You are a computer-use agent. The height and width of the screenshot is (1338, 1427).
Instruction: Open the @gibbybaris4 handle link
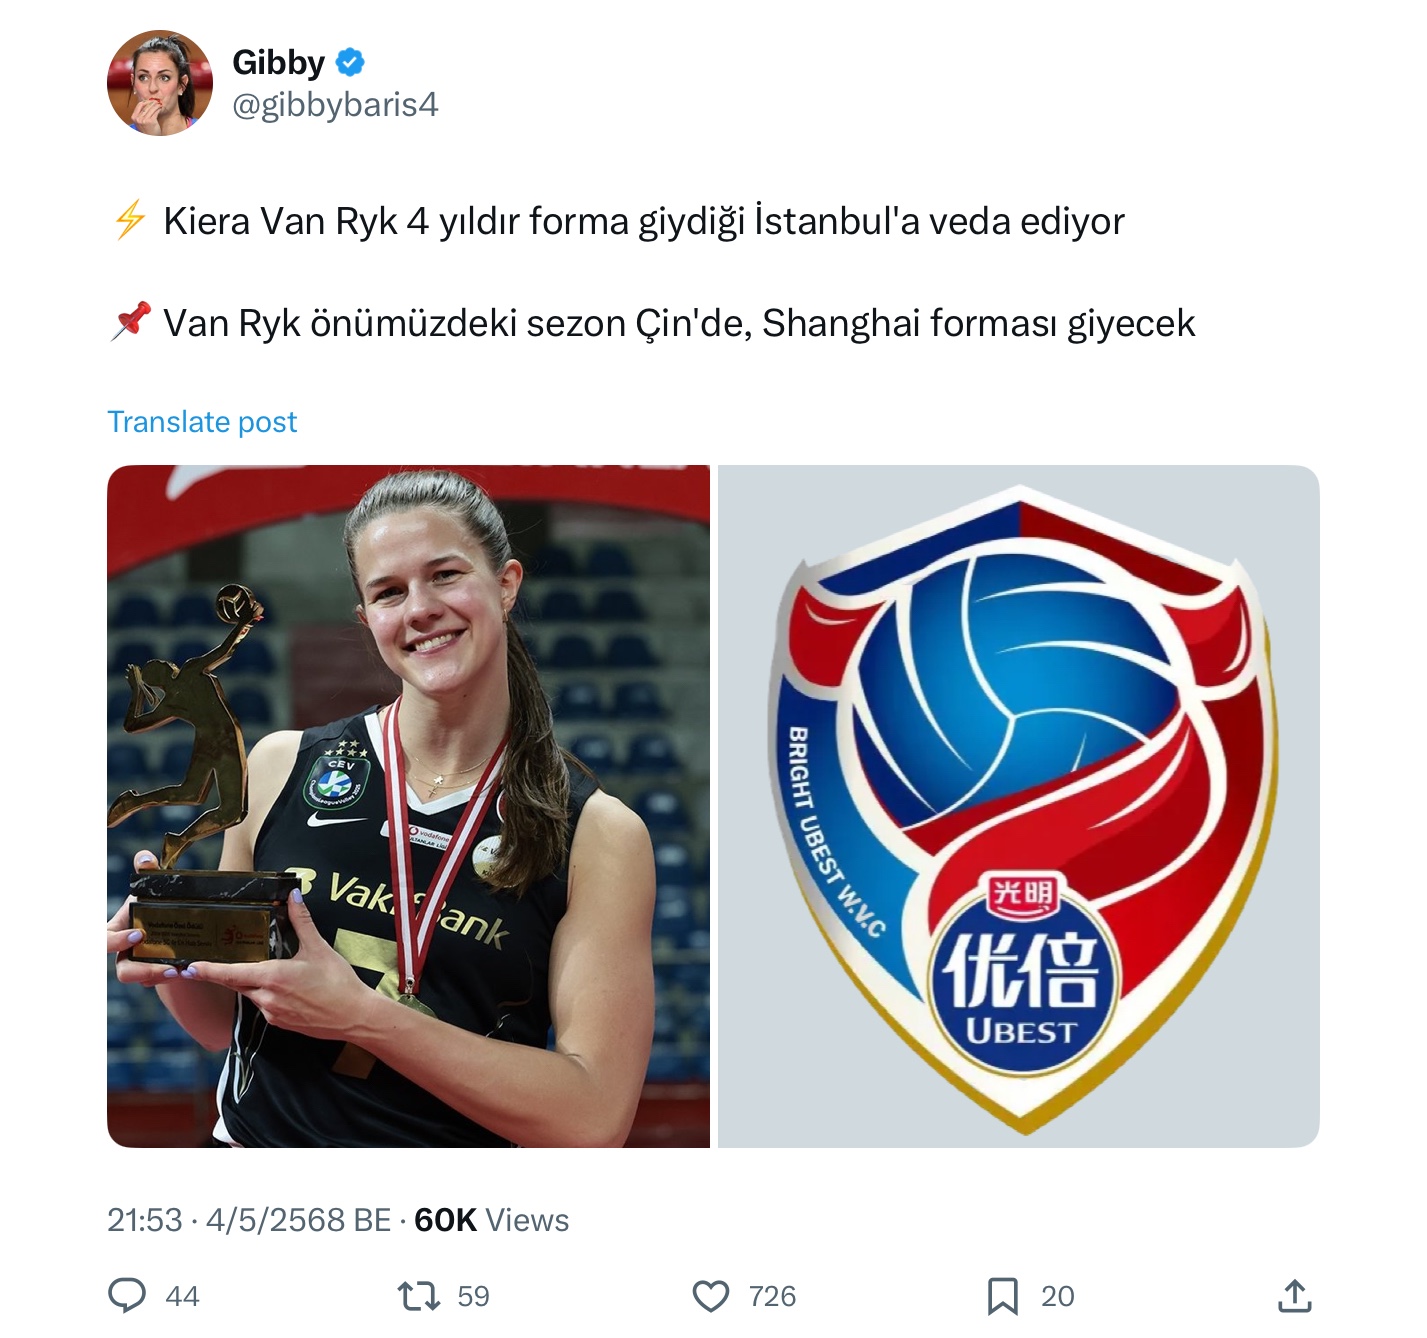pyautogui.click(x=335, y=105)
